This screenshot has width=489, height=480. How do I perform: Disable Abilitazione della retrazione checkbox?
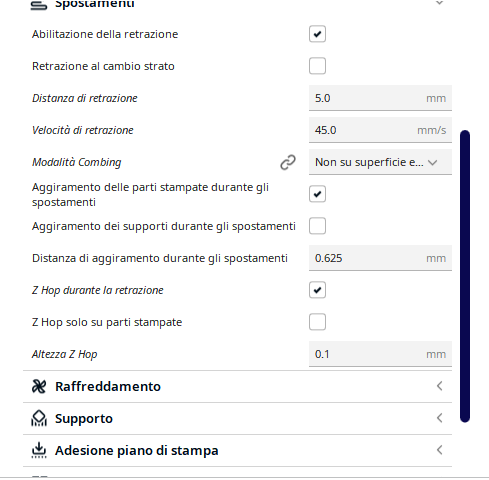tap(317, 34)
